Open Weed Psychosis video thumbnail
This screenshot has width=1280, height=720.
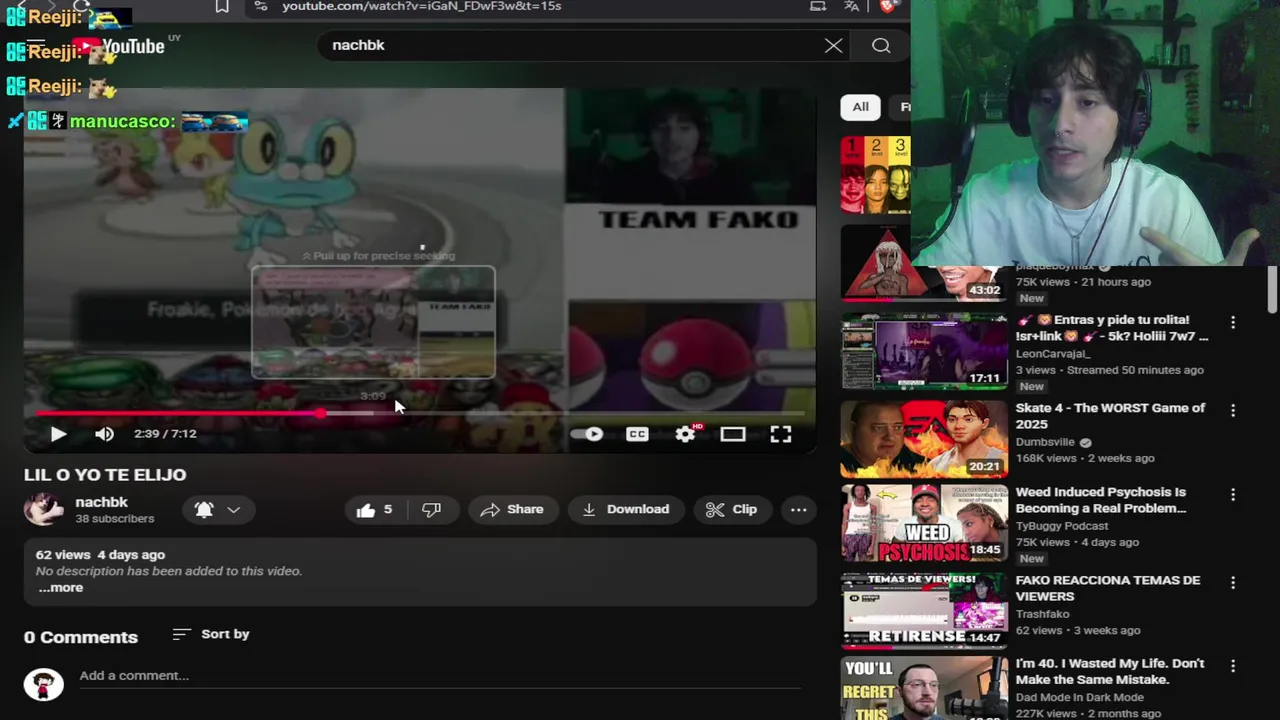924,523
